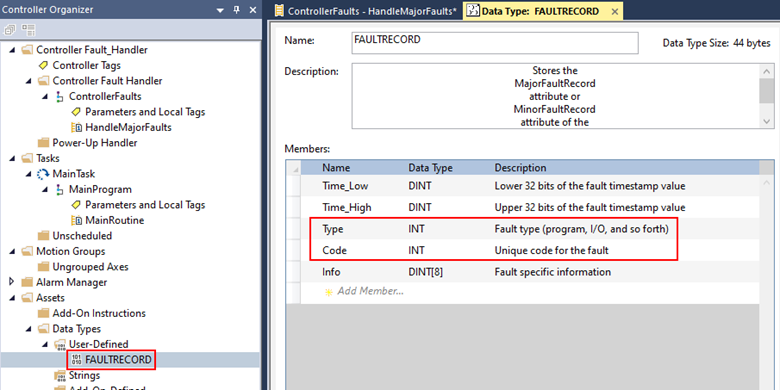Click the Motion Groups folder icon
The image size is (780, 390).
click(x=27, y=251)
